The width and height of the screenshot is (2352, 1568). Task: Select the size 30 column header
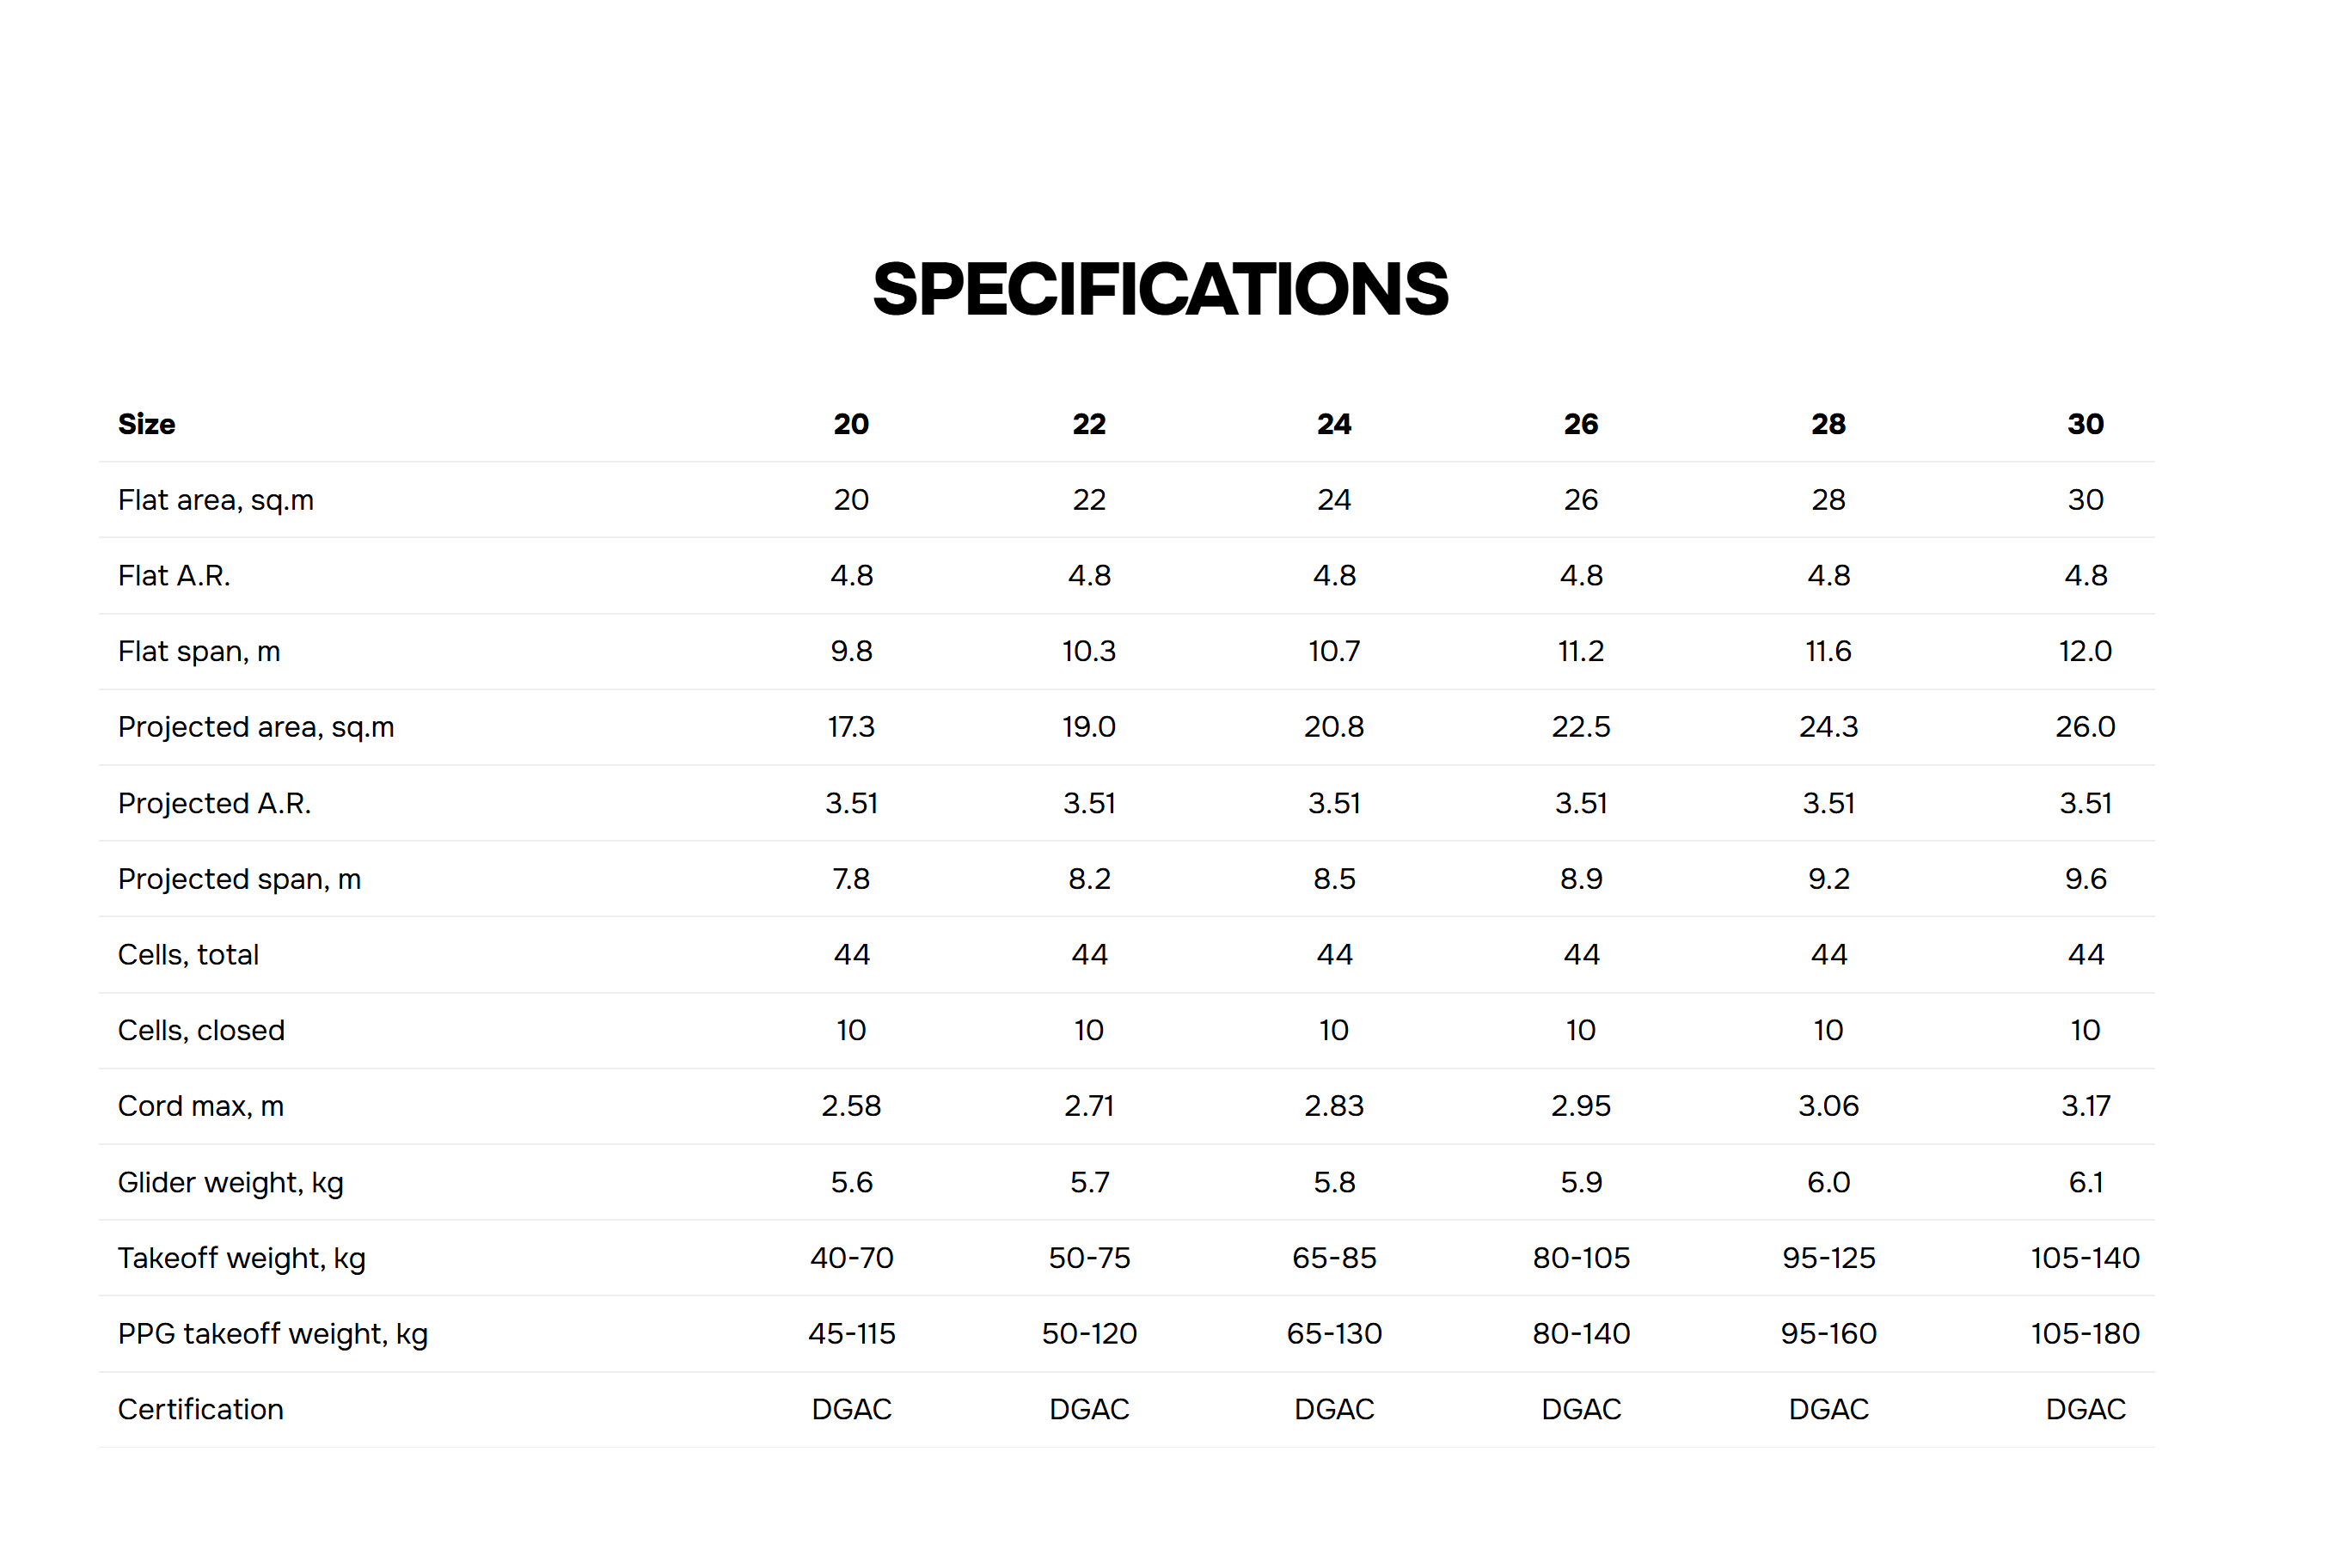coord(2085,424)
